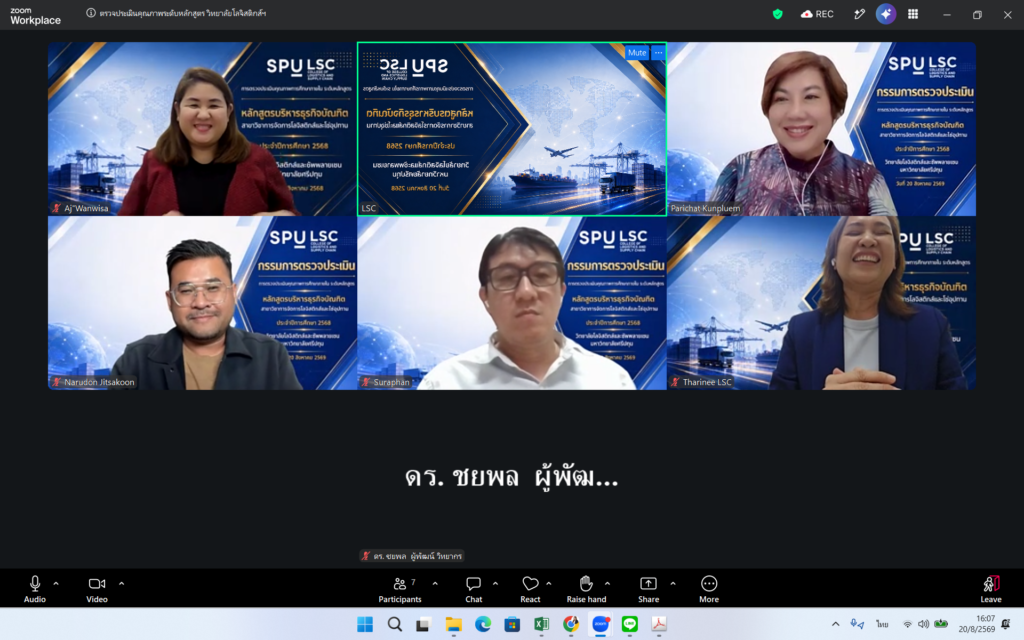Open the Windows Start menu
Viewport: 1024px width, 640px height.
coord(365,624)
